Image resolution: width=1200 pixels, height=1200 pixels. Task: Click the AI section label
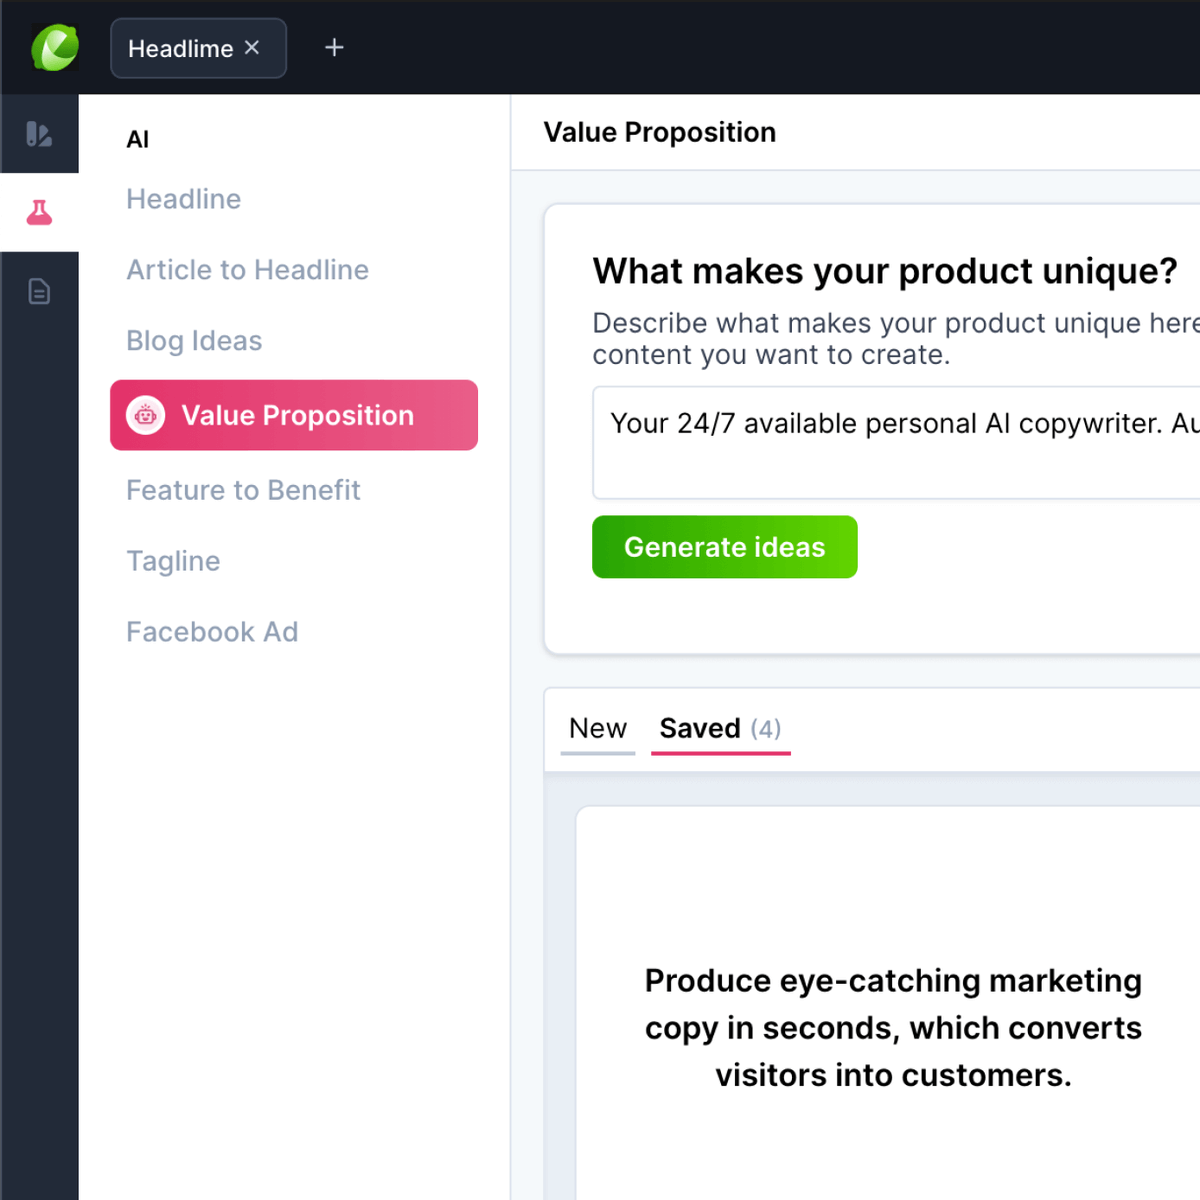(138, 140)
